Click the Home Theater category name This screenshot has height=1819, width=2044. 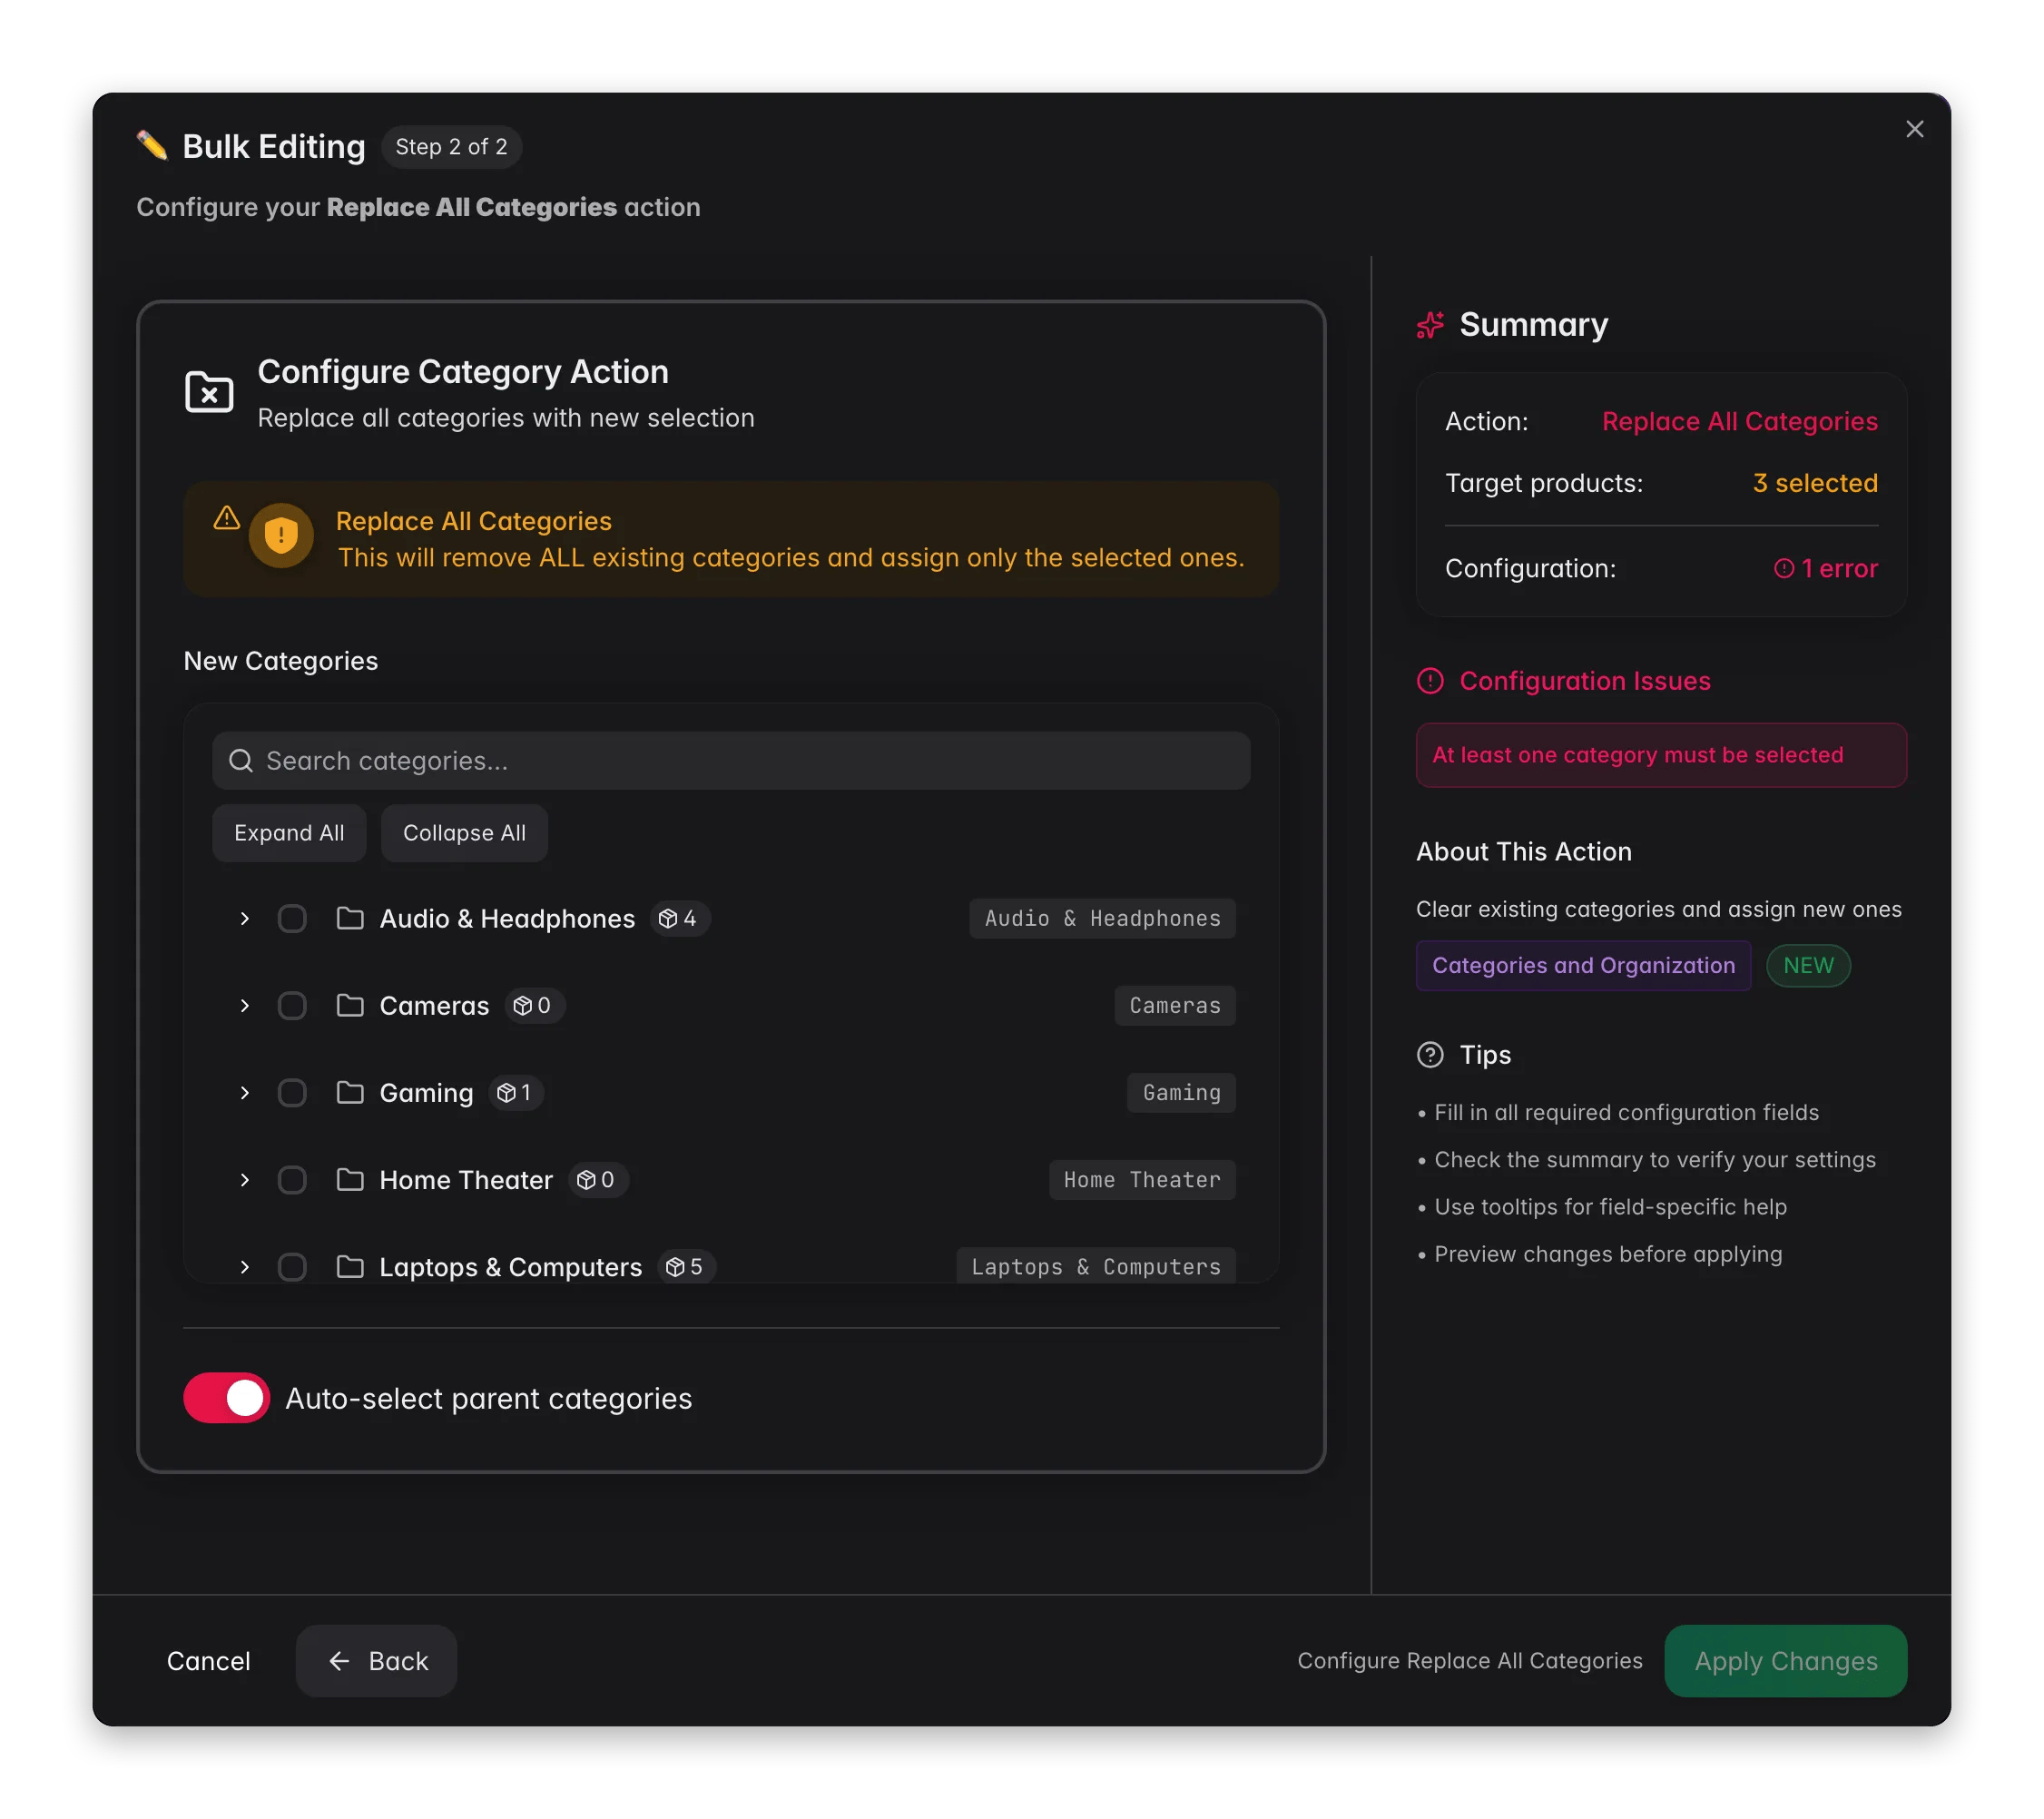point(465,1179)
